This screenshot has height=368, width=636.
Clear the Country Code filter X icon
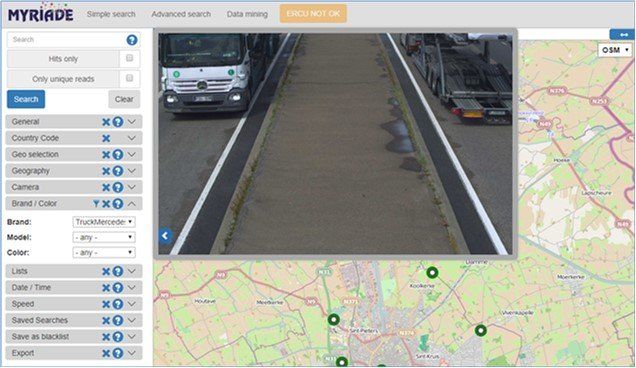point(106,138)
